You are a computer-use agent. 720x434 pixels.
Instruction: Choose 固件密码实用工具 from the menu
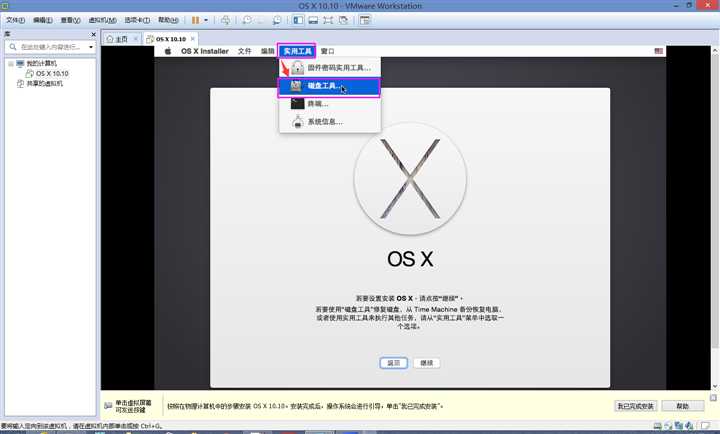[330, 68]
